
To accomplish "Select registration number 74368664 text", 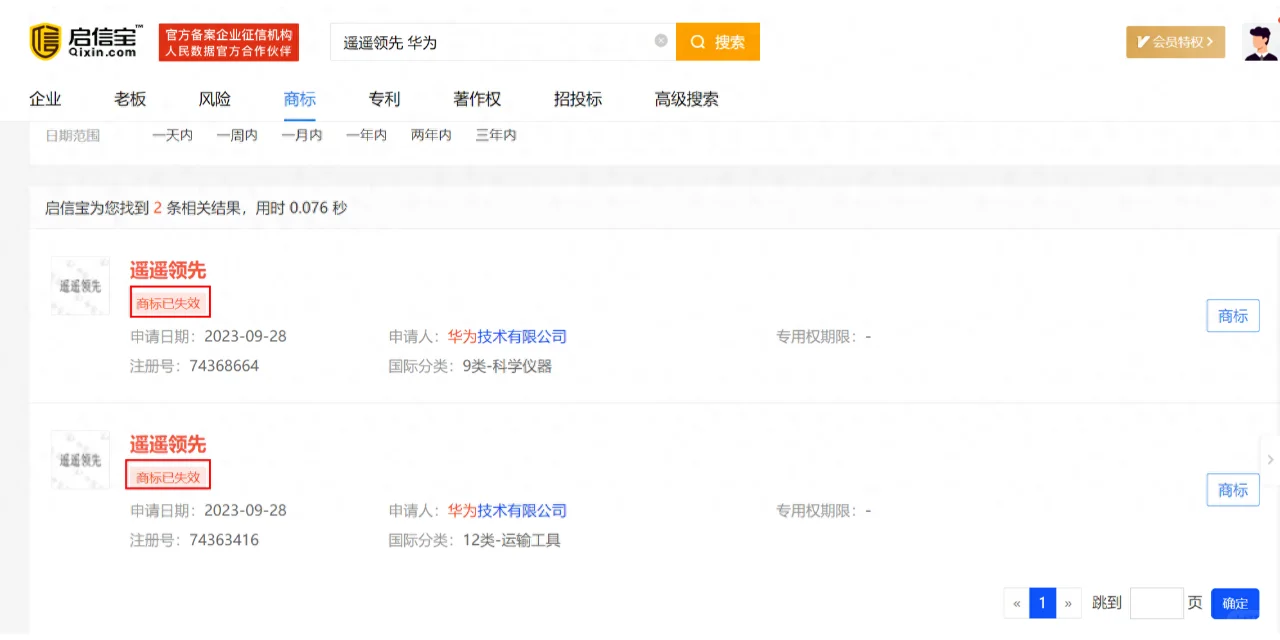I will pos(224,366).
